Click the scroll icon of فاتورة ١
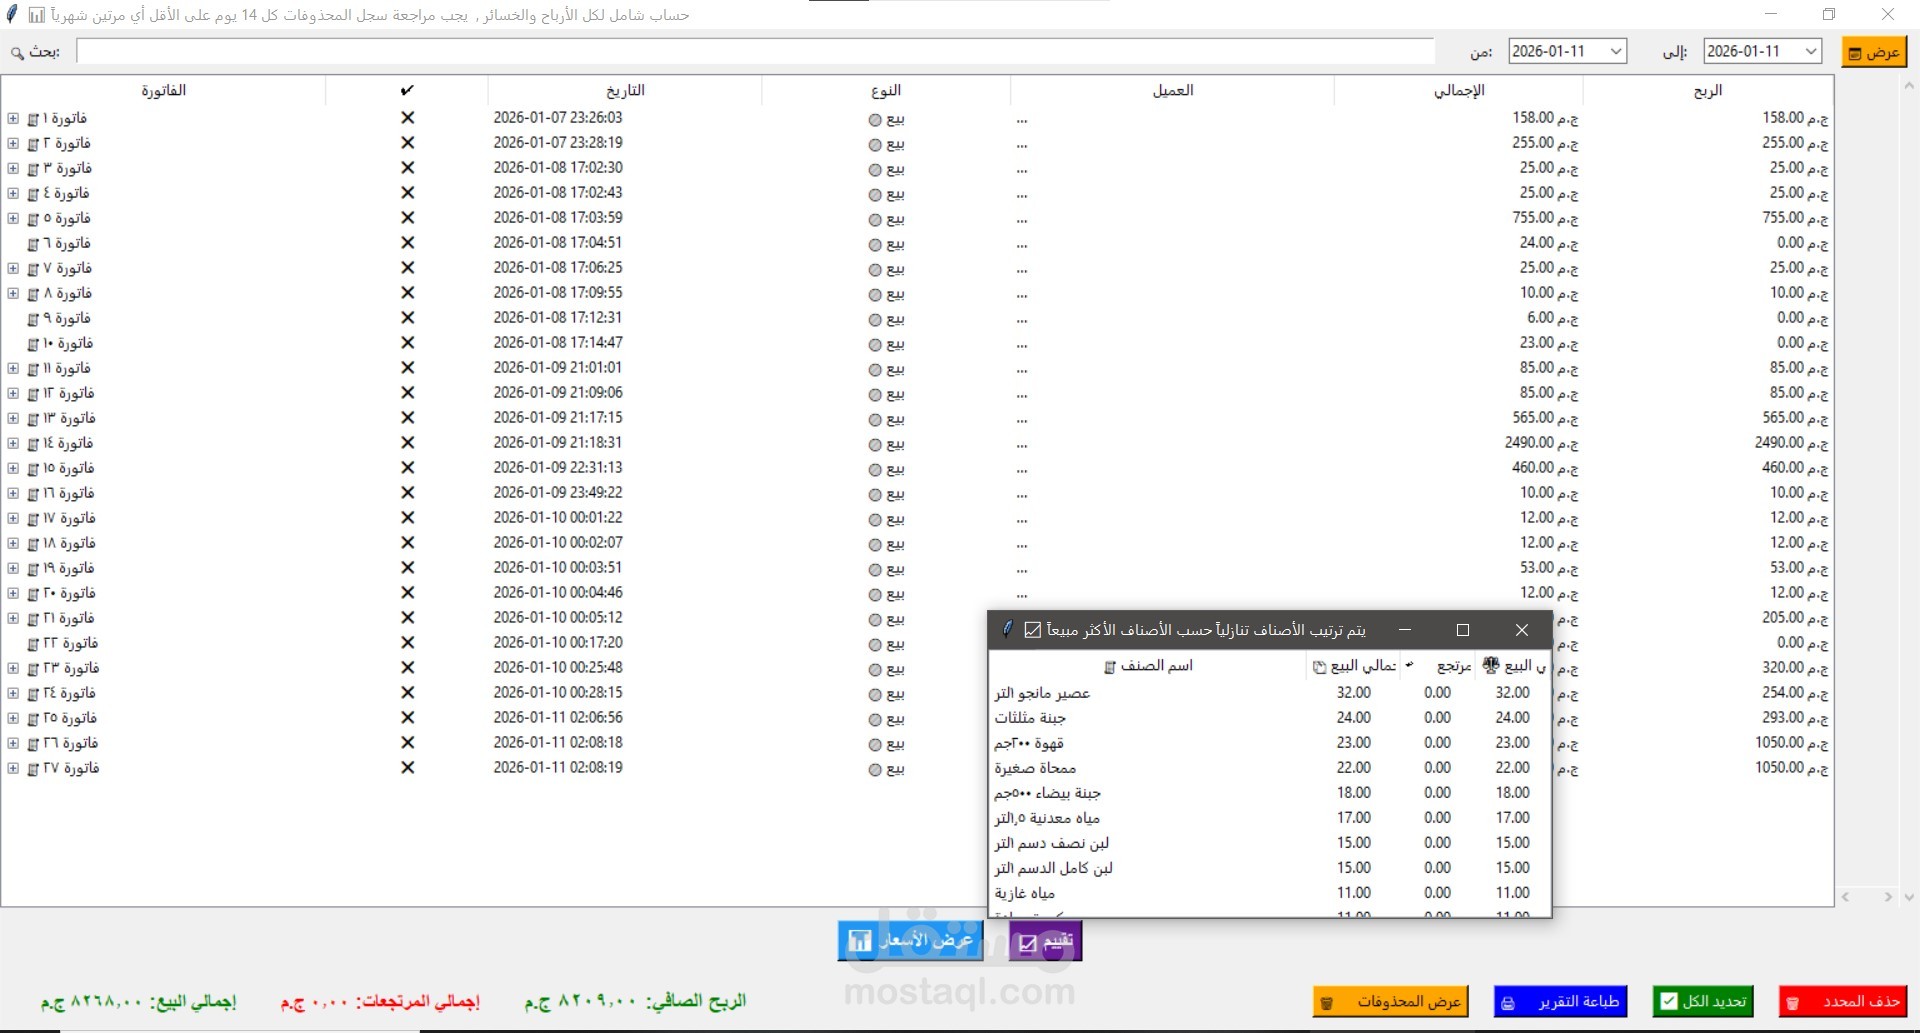The height and width of the screenshot is (1033, 1920). (33, 119)
